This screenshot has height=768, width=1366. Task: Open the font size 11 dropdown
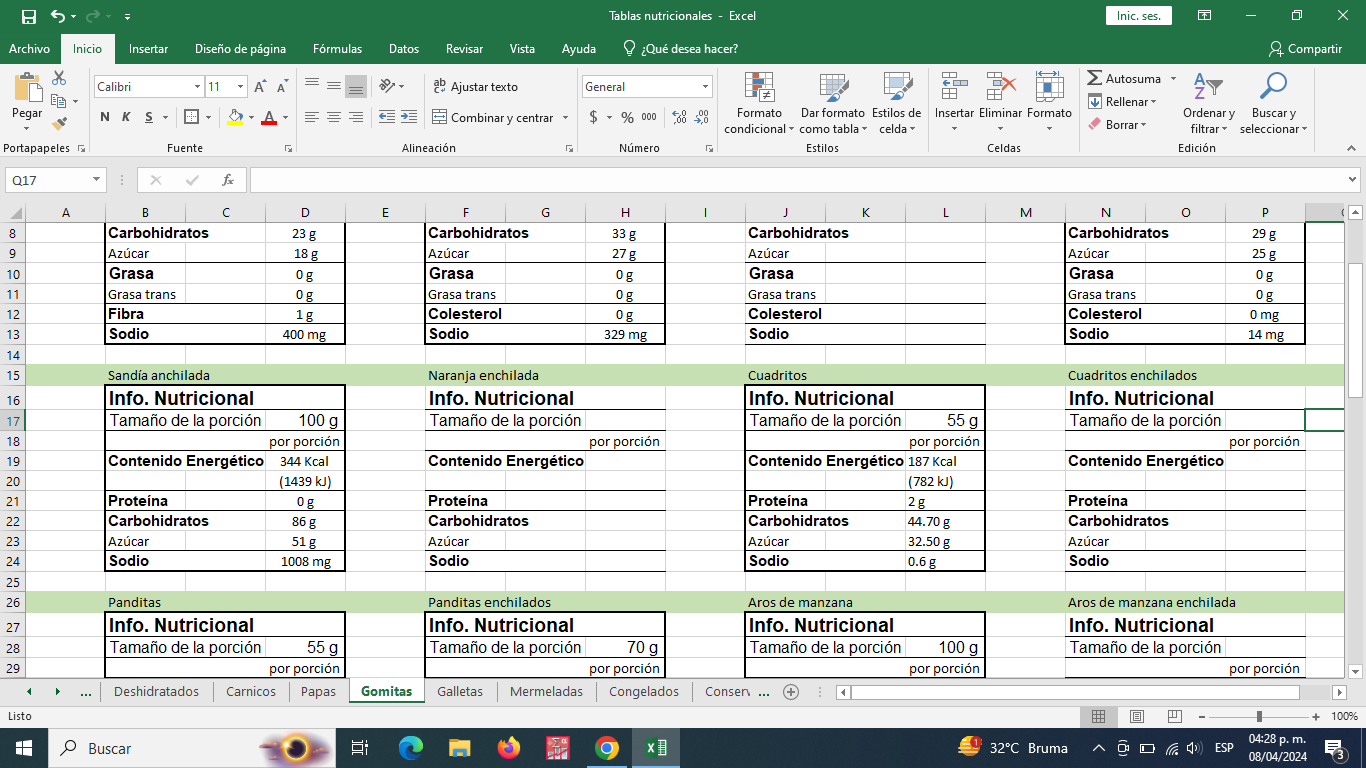(241, 87)
